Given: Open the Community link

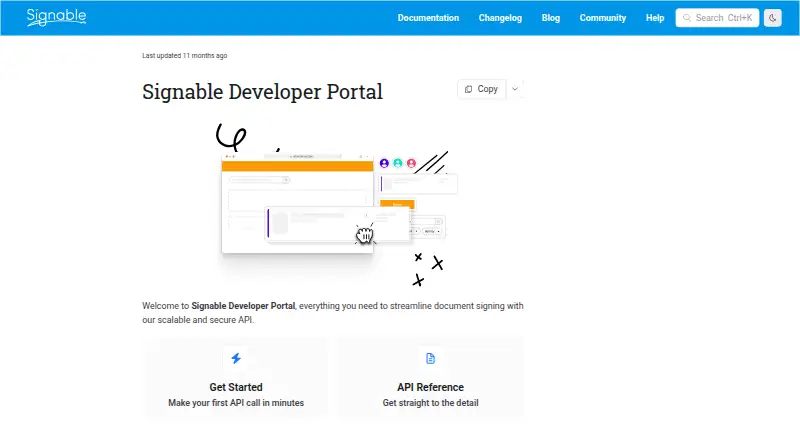Looking at the screenshot, I should tap(603, 18).
